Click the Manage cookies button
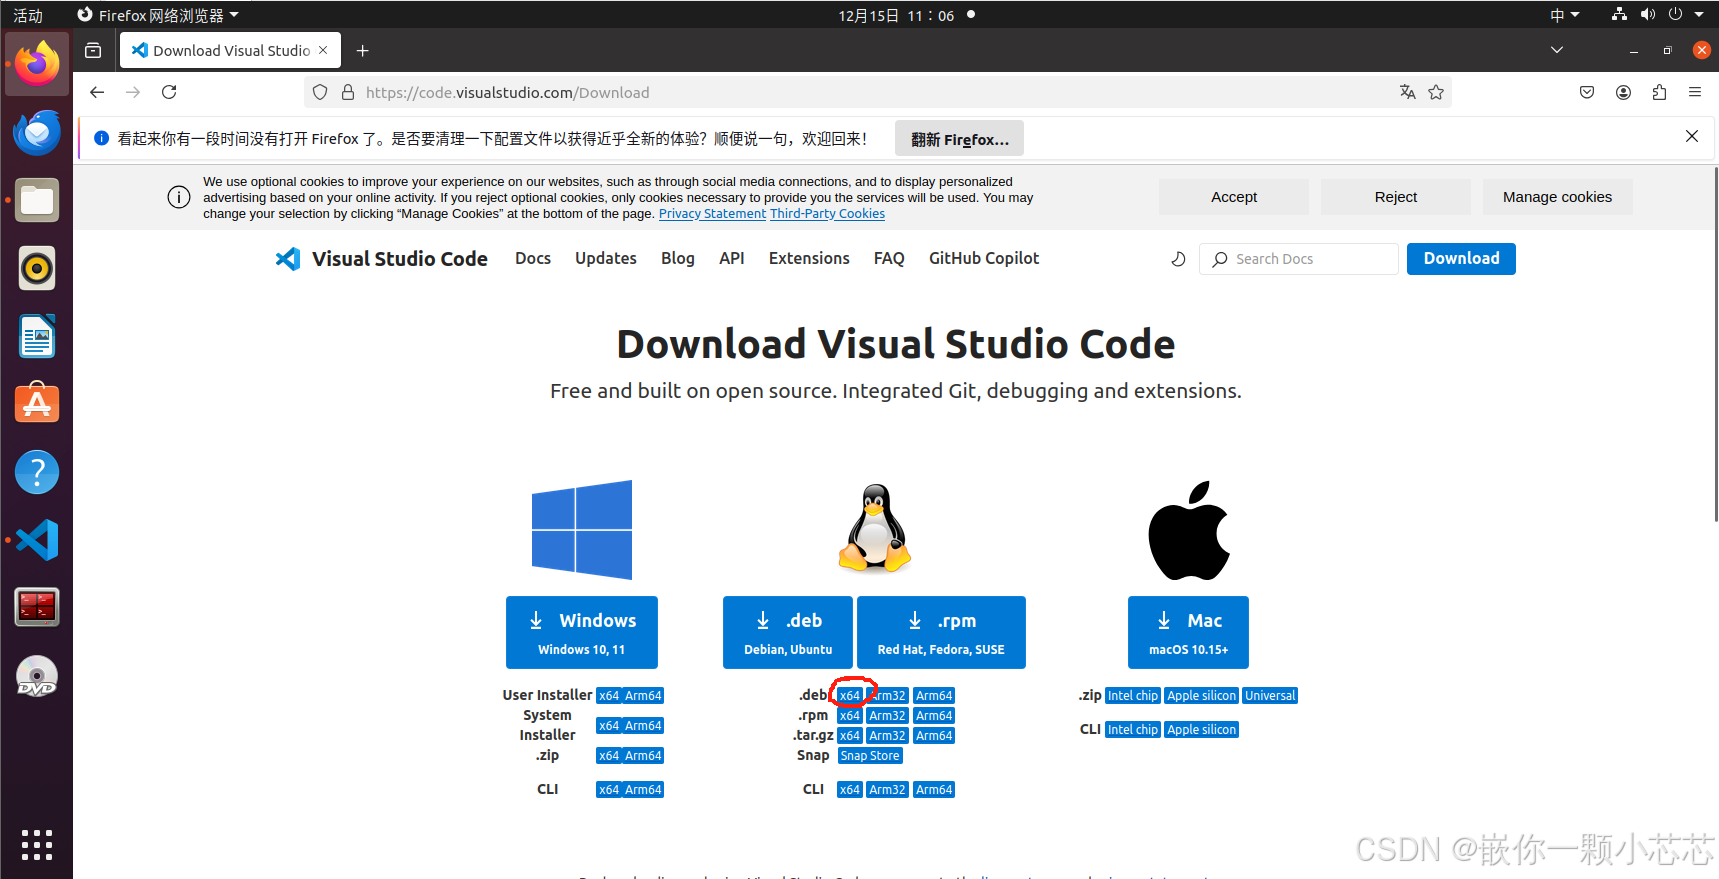The width and height of the screenshot is (1719, 879). [1557, 197]
